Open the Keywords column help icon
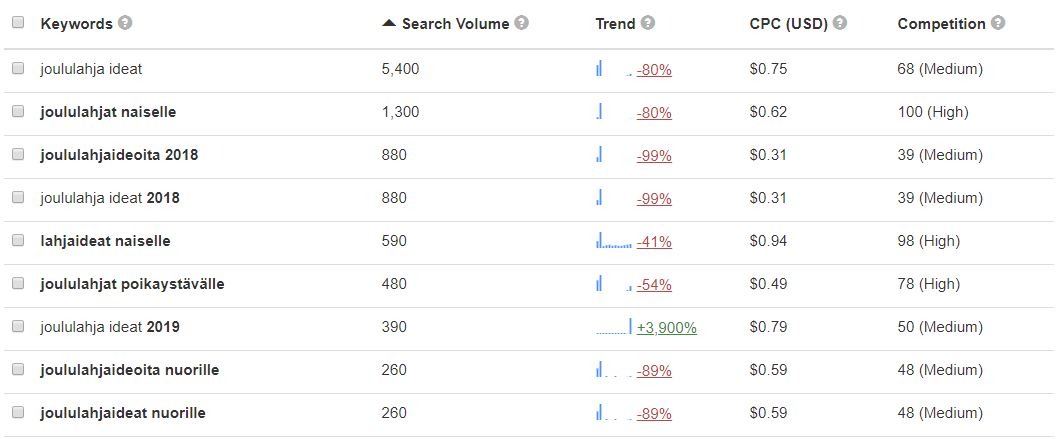 click(x=125, y=23)
